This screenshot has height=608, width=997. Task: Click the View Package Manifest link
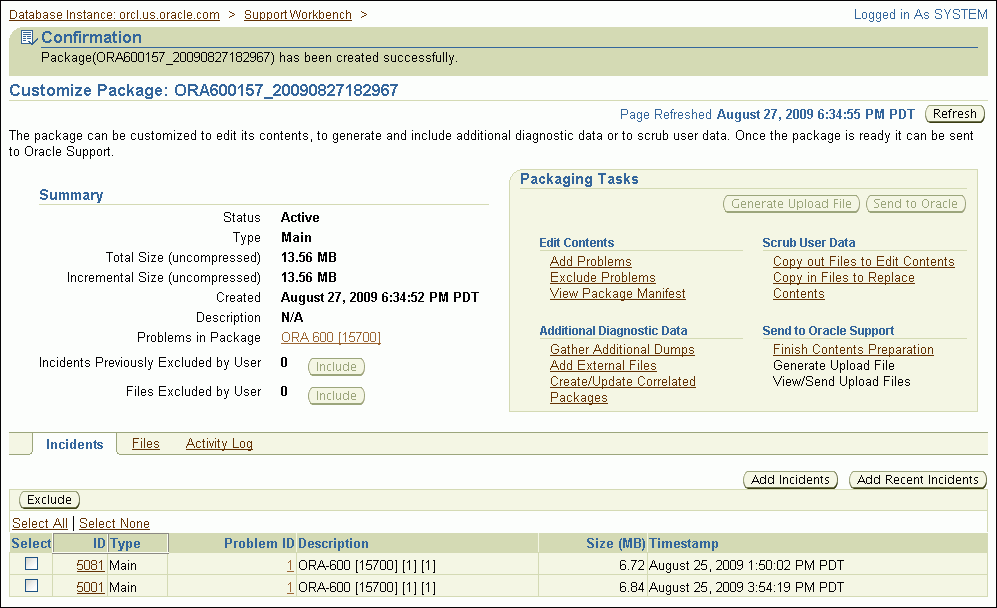pyautogui.click(x=617, y=294)
